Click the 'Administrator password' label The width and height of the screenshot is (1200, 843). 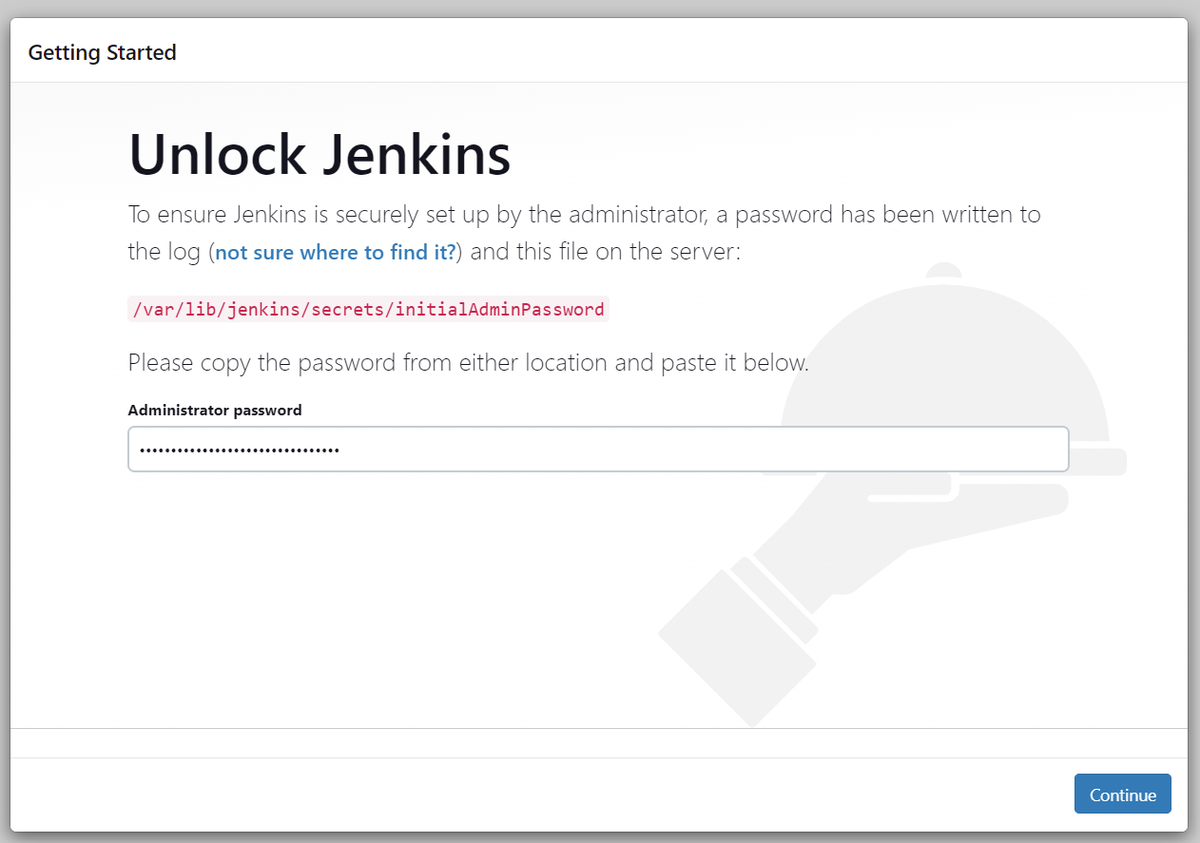tap(214, 410)
